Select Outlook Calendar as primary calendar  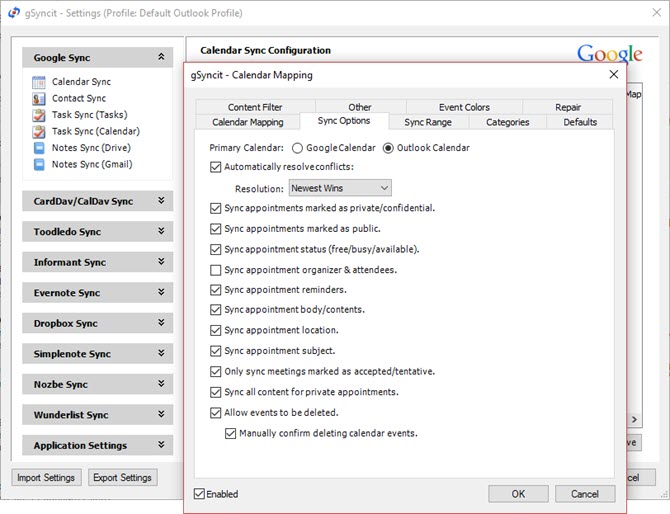pos(388,148)
